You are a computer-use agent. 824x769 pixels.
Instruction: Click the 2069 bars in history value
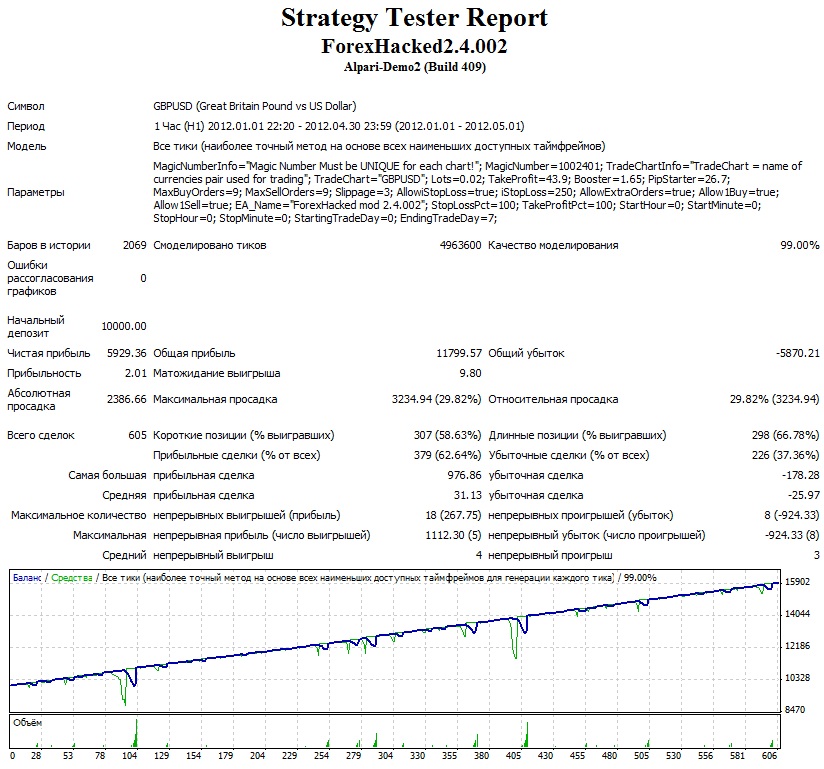[x=135, y=245]
